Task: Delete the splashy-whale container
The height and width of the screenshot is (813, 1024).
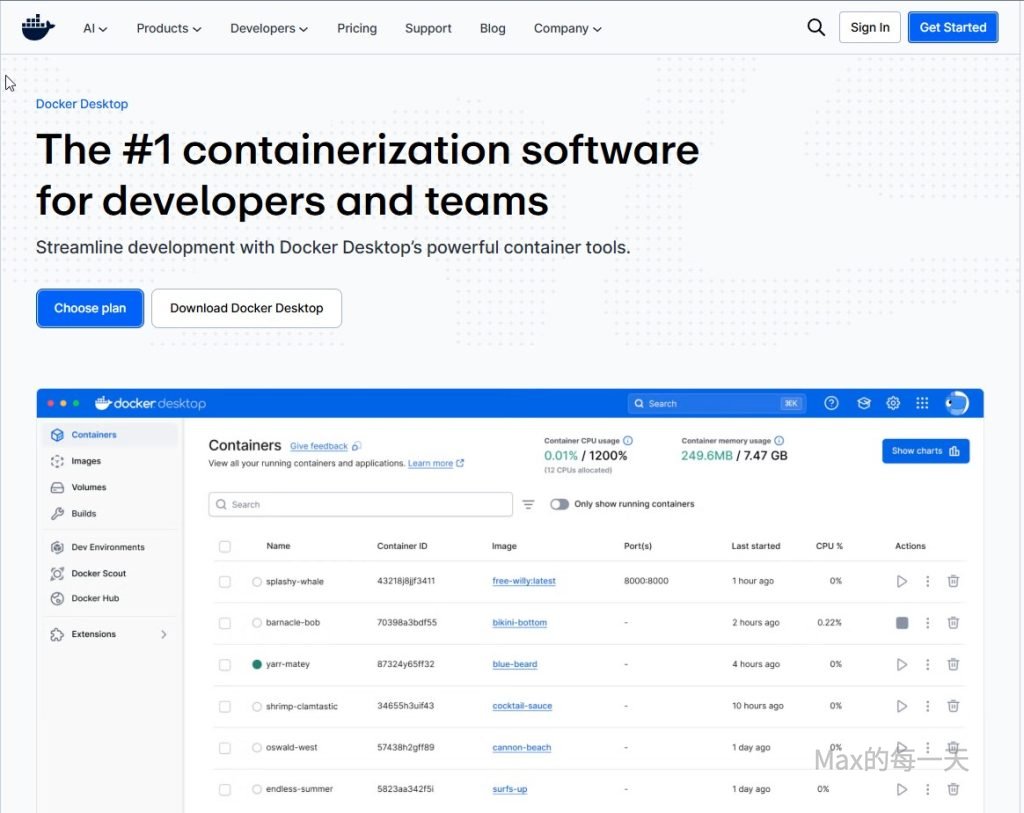Action: (953, 581)
